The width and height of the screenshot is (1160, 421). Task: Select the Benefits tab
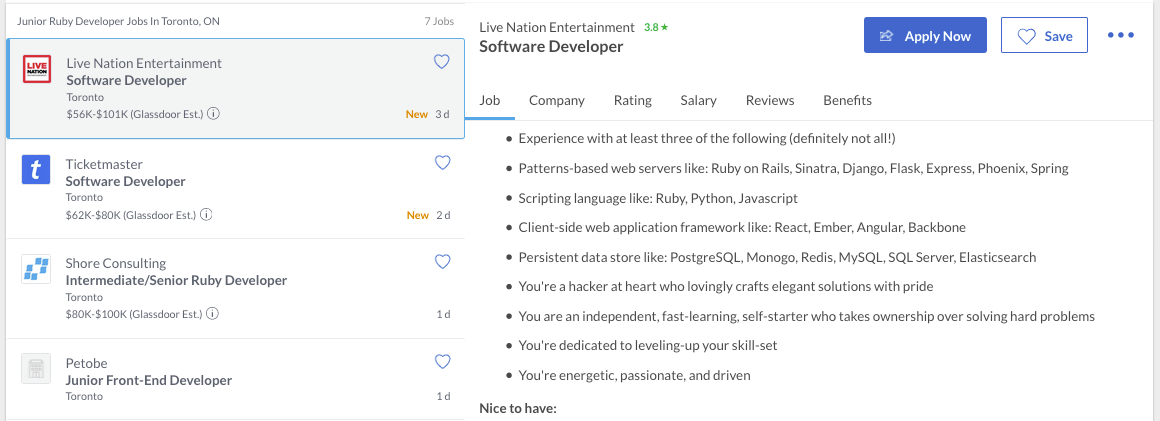pos(847,100)
